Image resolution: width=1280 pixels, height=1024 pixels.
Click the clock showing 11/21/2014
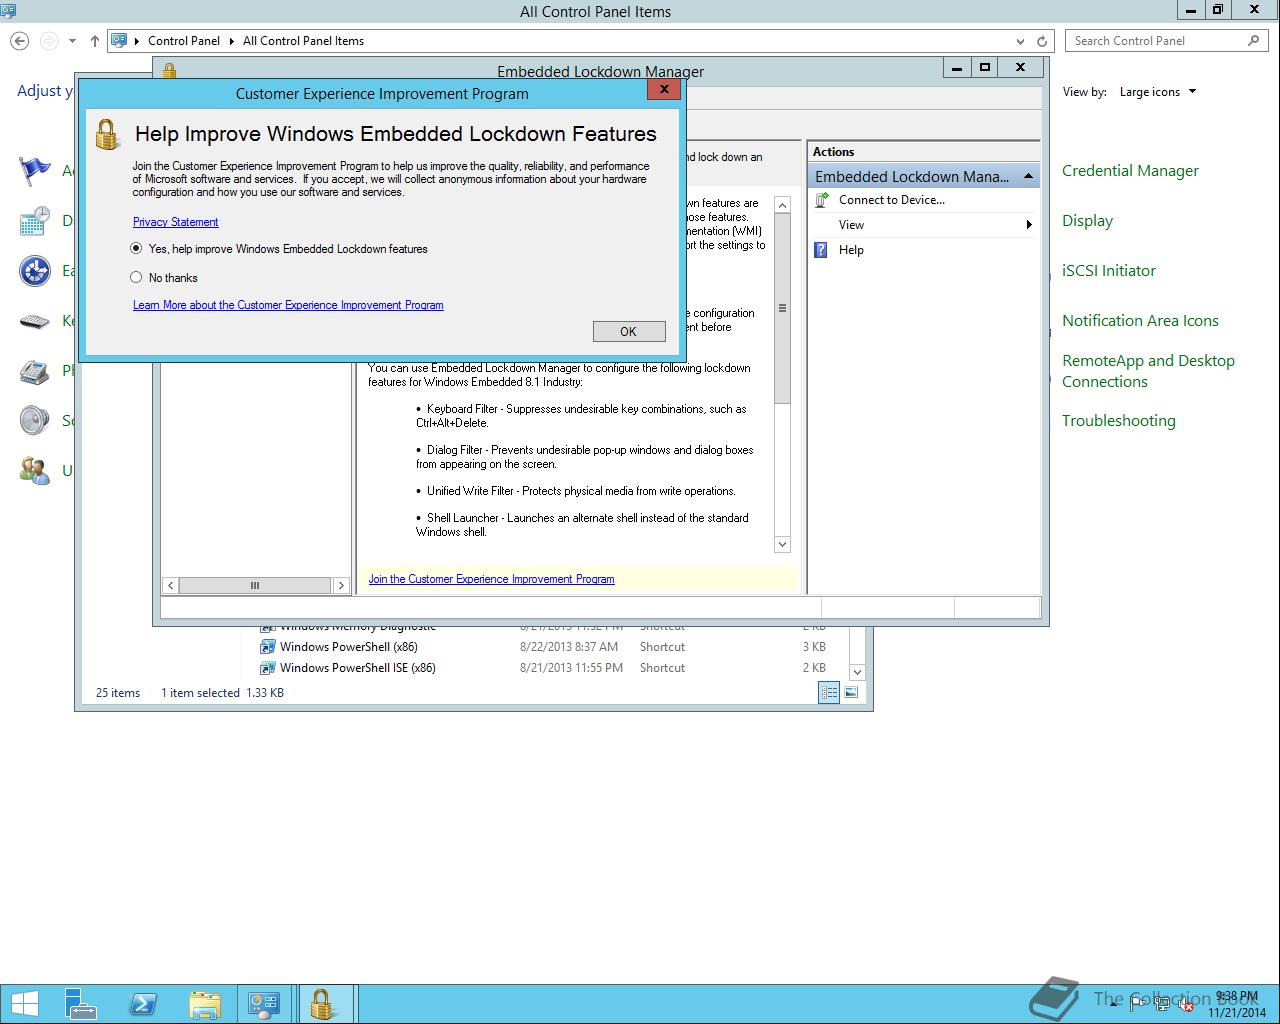point(1237,1005)
